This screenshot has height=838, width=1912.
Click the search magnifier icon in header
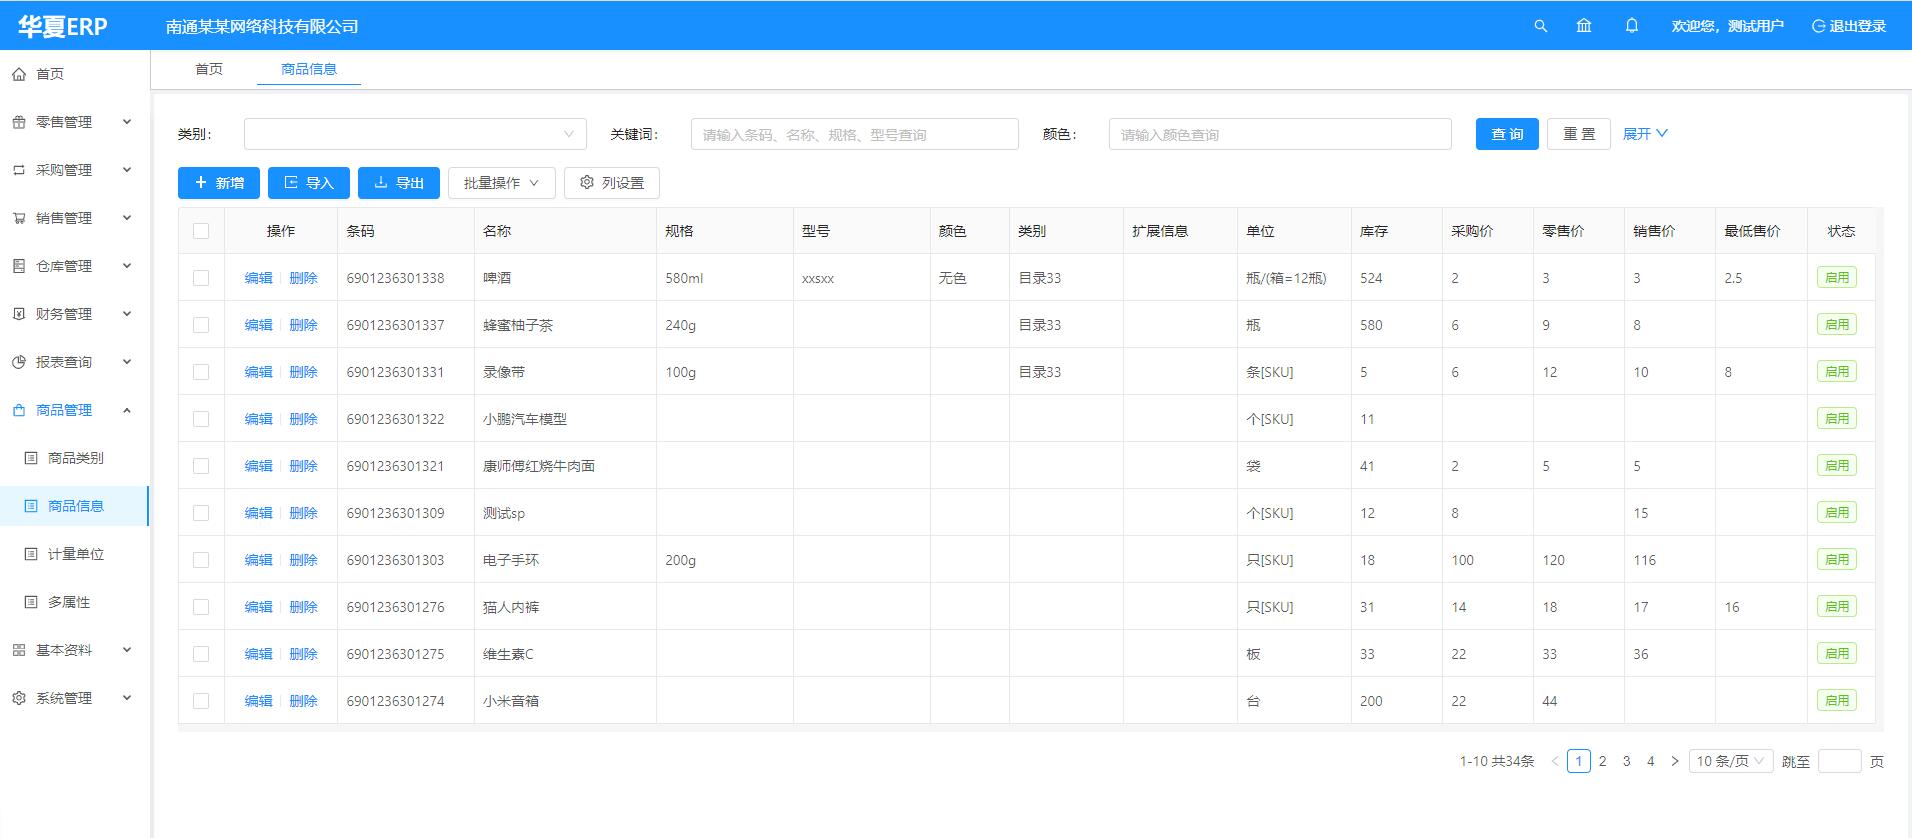point(1540,26)
